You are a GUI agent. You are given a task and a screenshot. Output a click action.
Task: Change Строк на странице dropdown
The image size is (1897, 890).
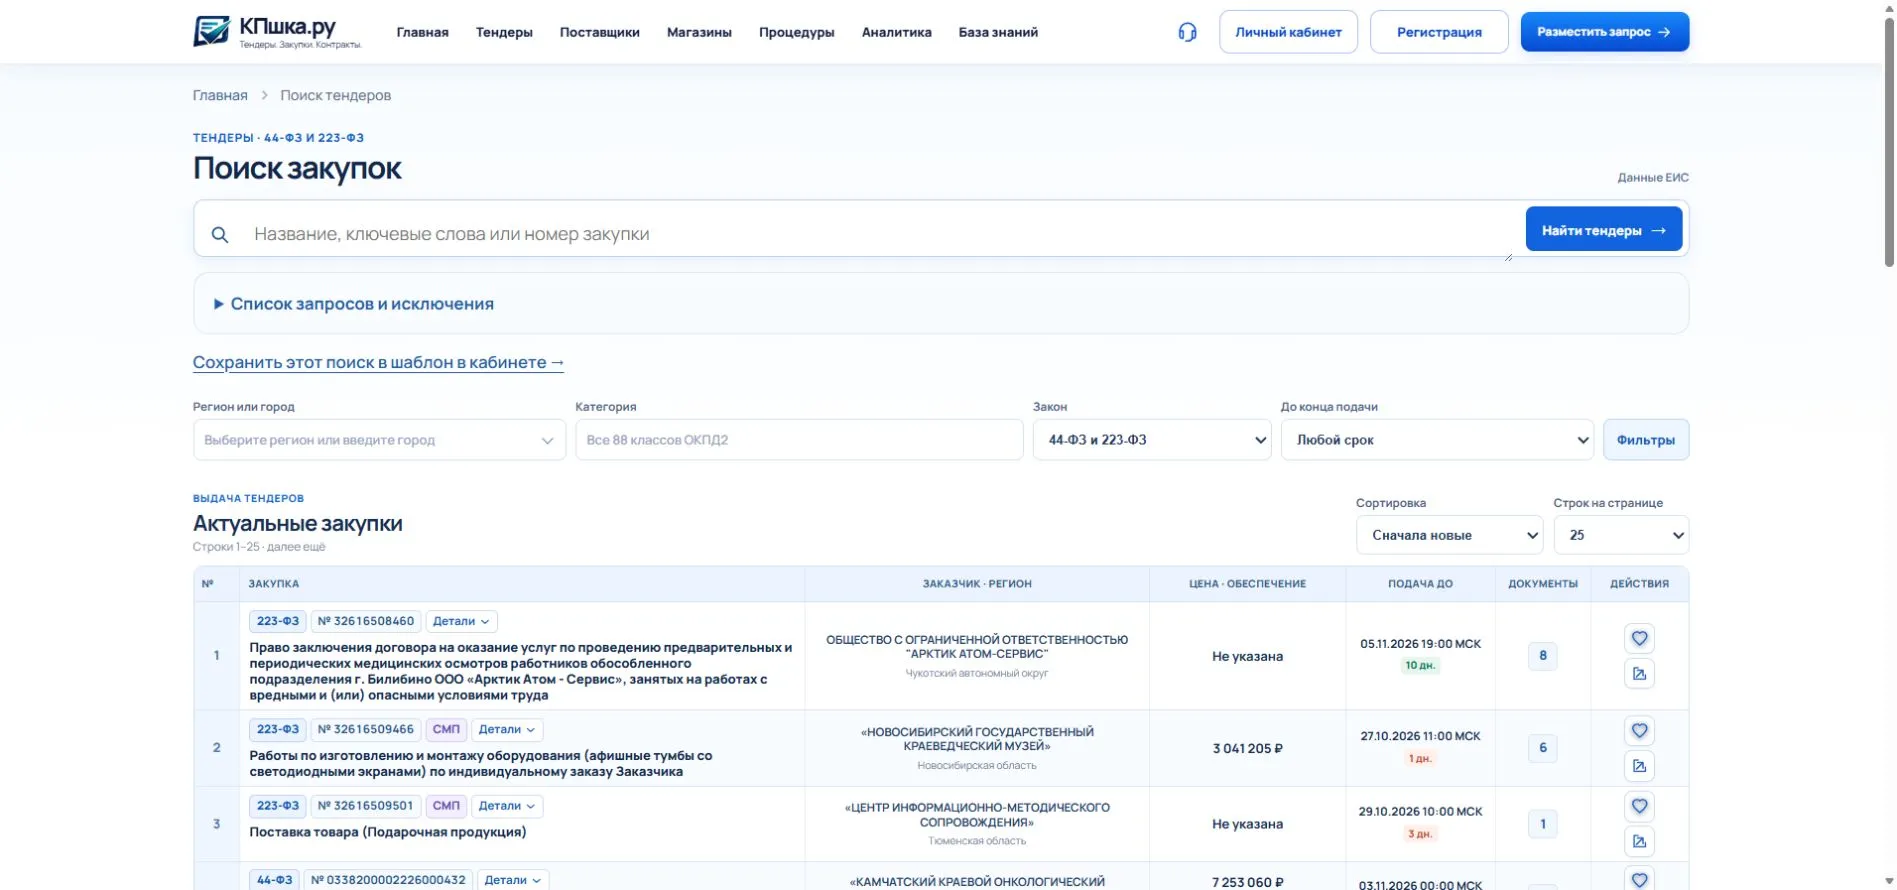click(1621, 535)
